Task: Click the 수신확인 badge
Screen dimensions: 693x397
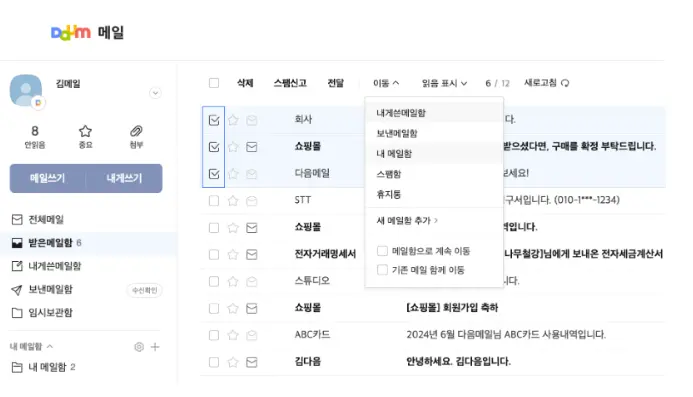Action: pos(145,290)
